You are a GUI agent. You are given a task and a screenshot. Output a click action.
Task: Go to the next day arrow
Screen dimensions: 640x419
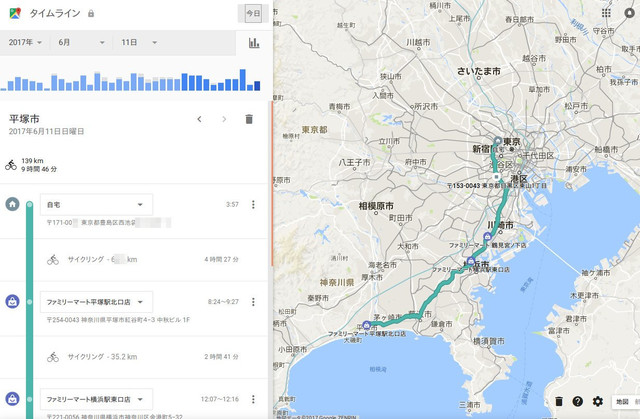coord(224,119)
